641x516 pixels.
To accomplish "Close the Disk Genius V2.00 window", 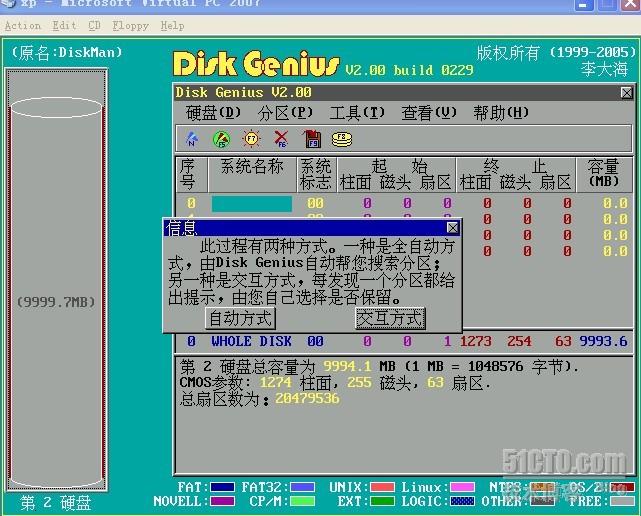I will pyautogui.click(x=626, y=93).
